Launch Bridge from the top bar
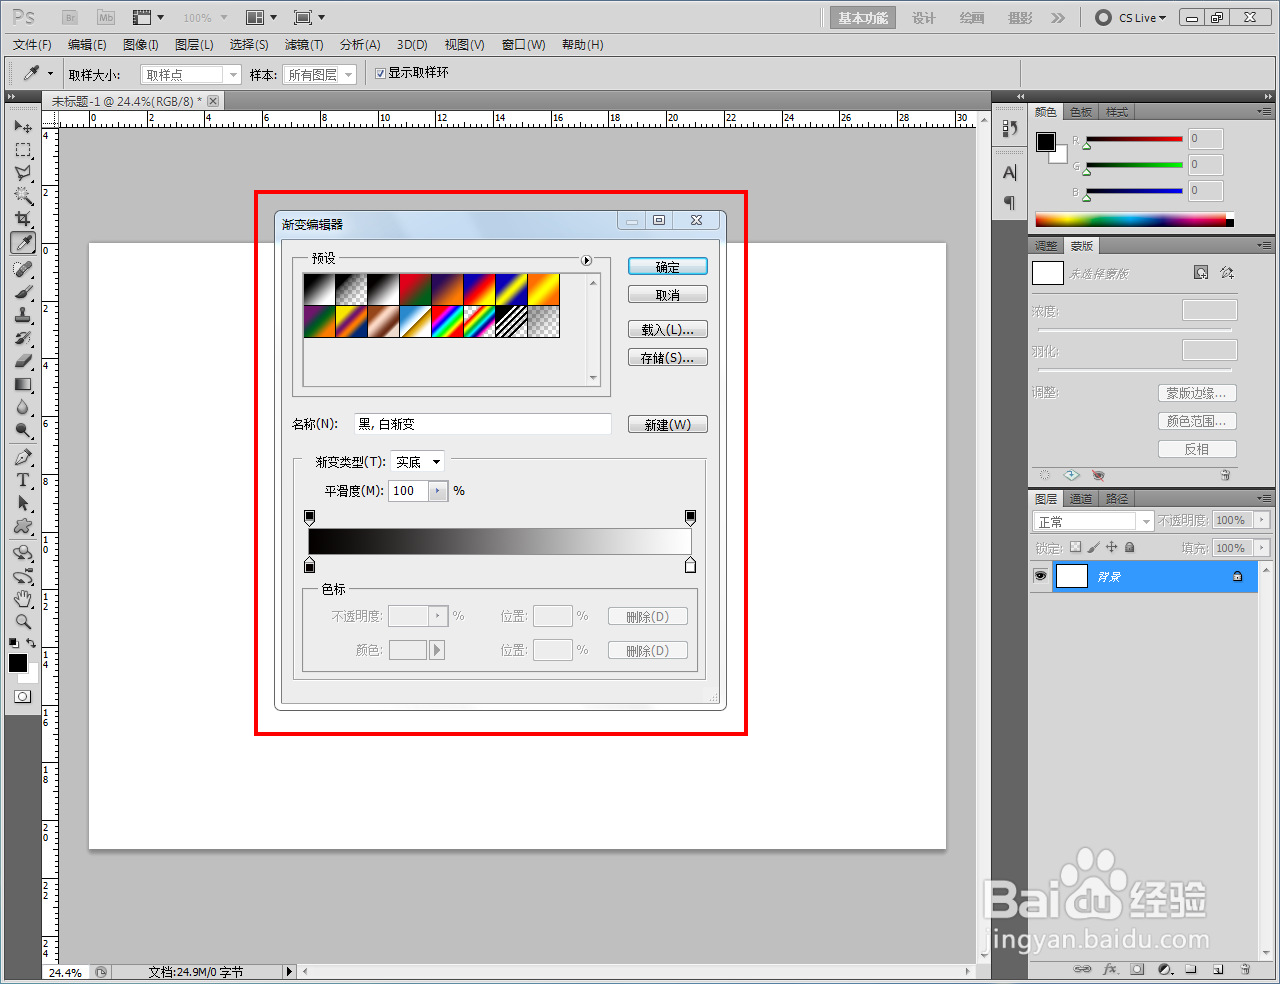 [70, 18]
